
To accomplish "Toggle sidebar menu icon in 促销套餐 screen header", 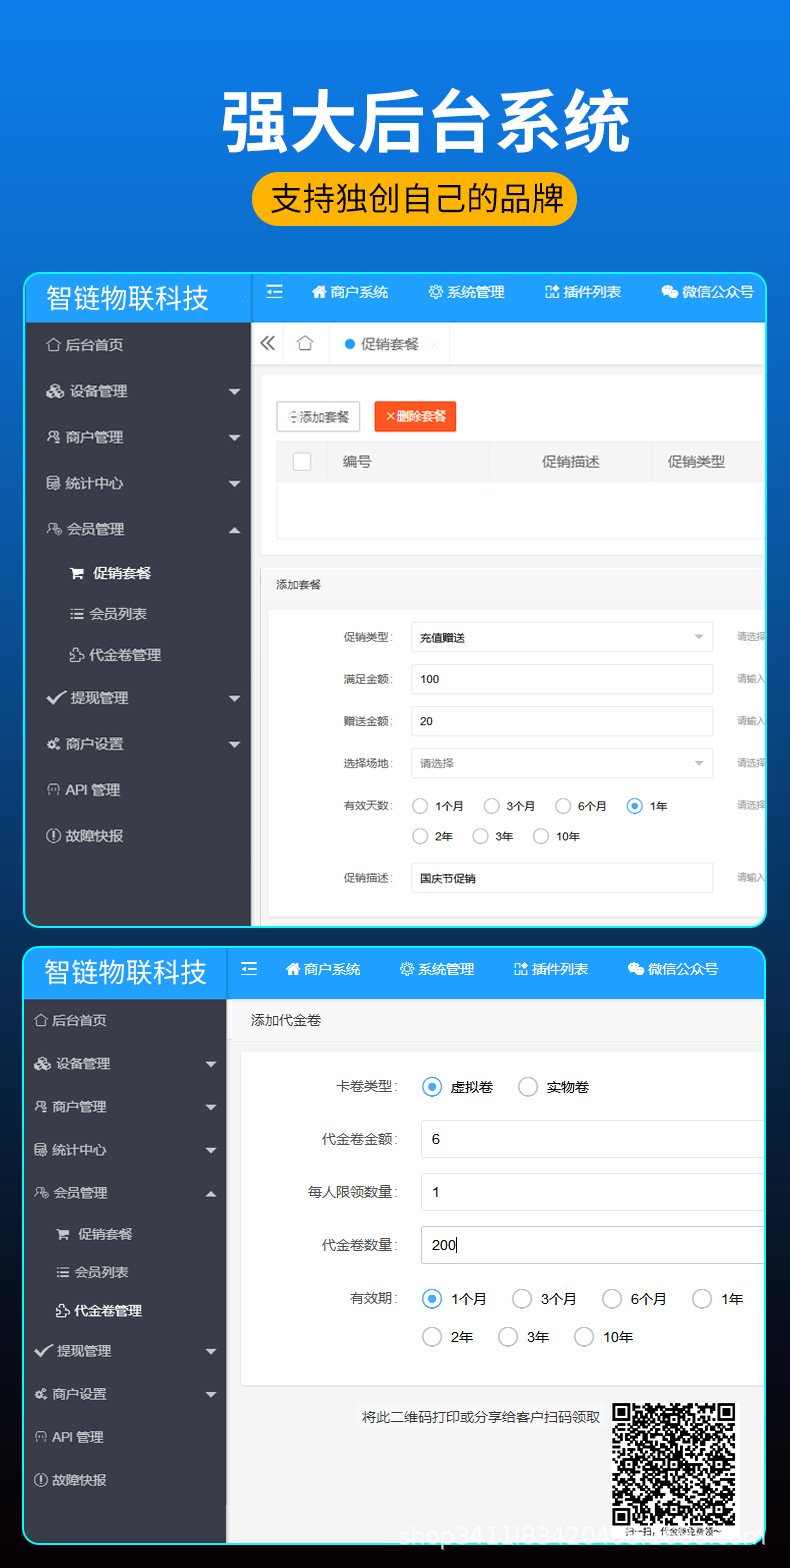I will [x=275, y=292].
